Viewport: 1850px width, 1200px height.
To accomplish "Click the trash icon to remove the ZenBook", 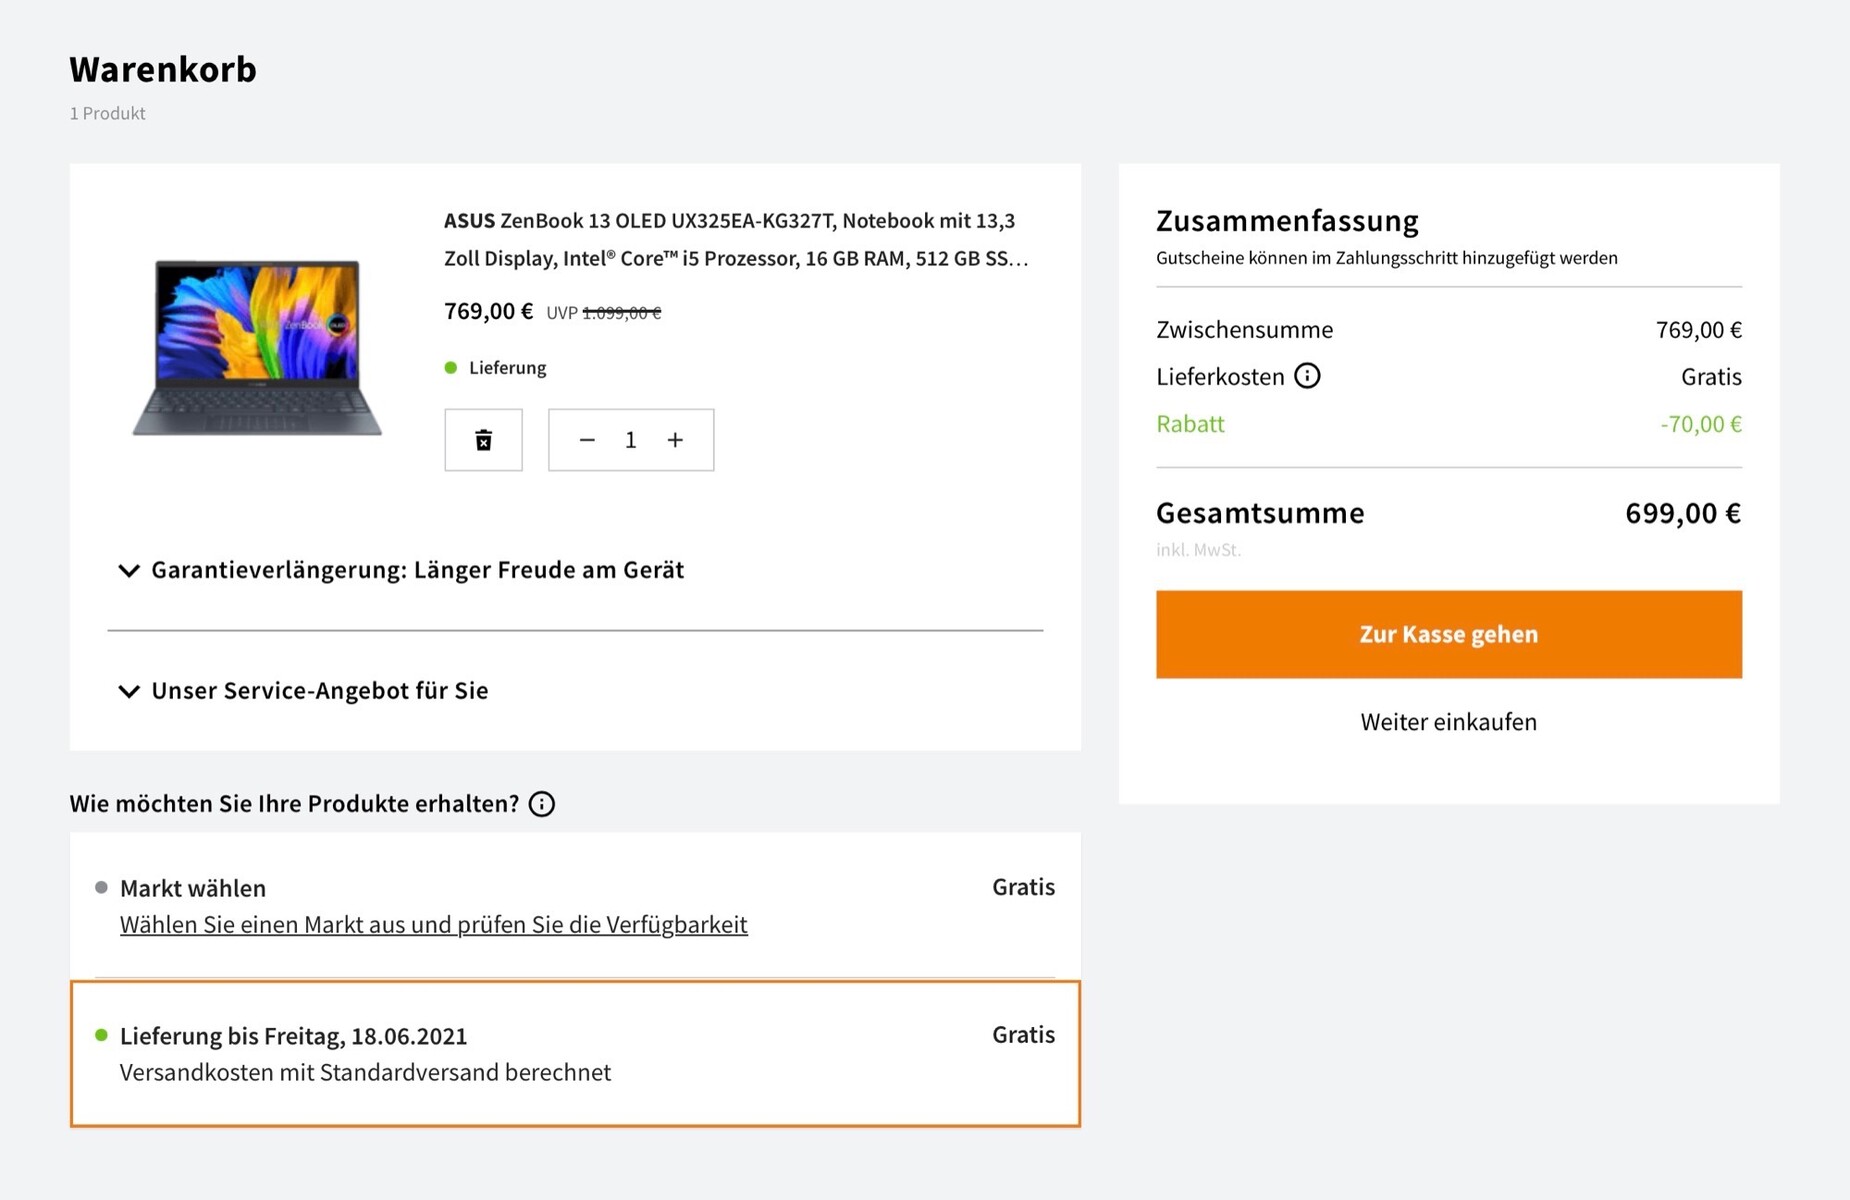I will click(483, 440).
